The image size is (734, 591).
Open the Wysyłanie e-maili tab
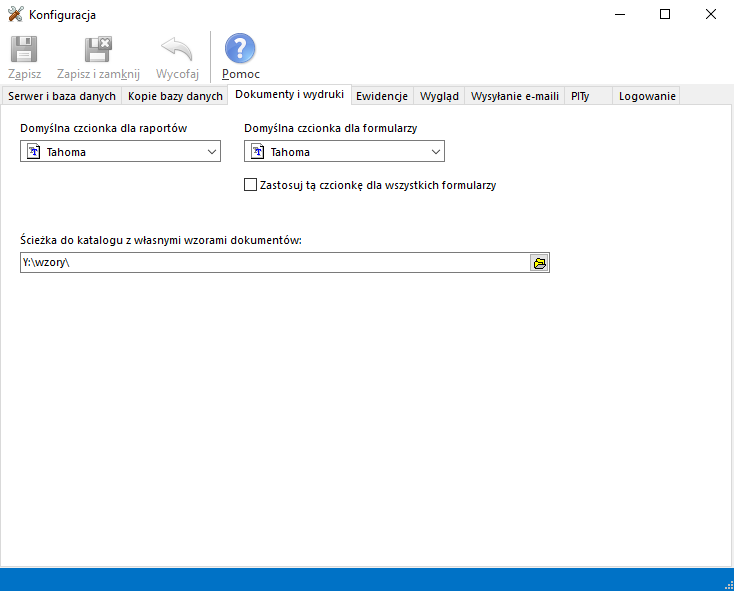[514, 96]
